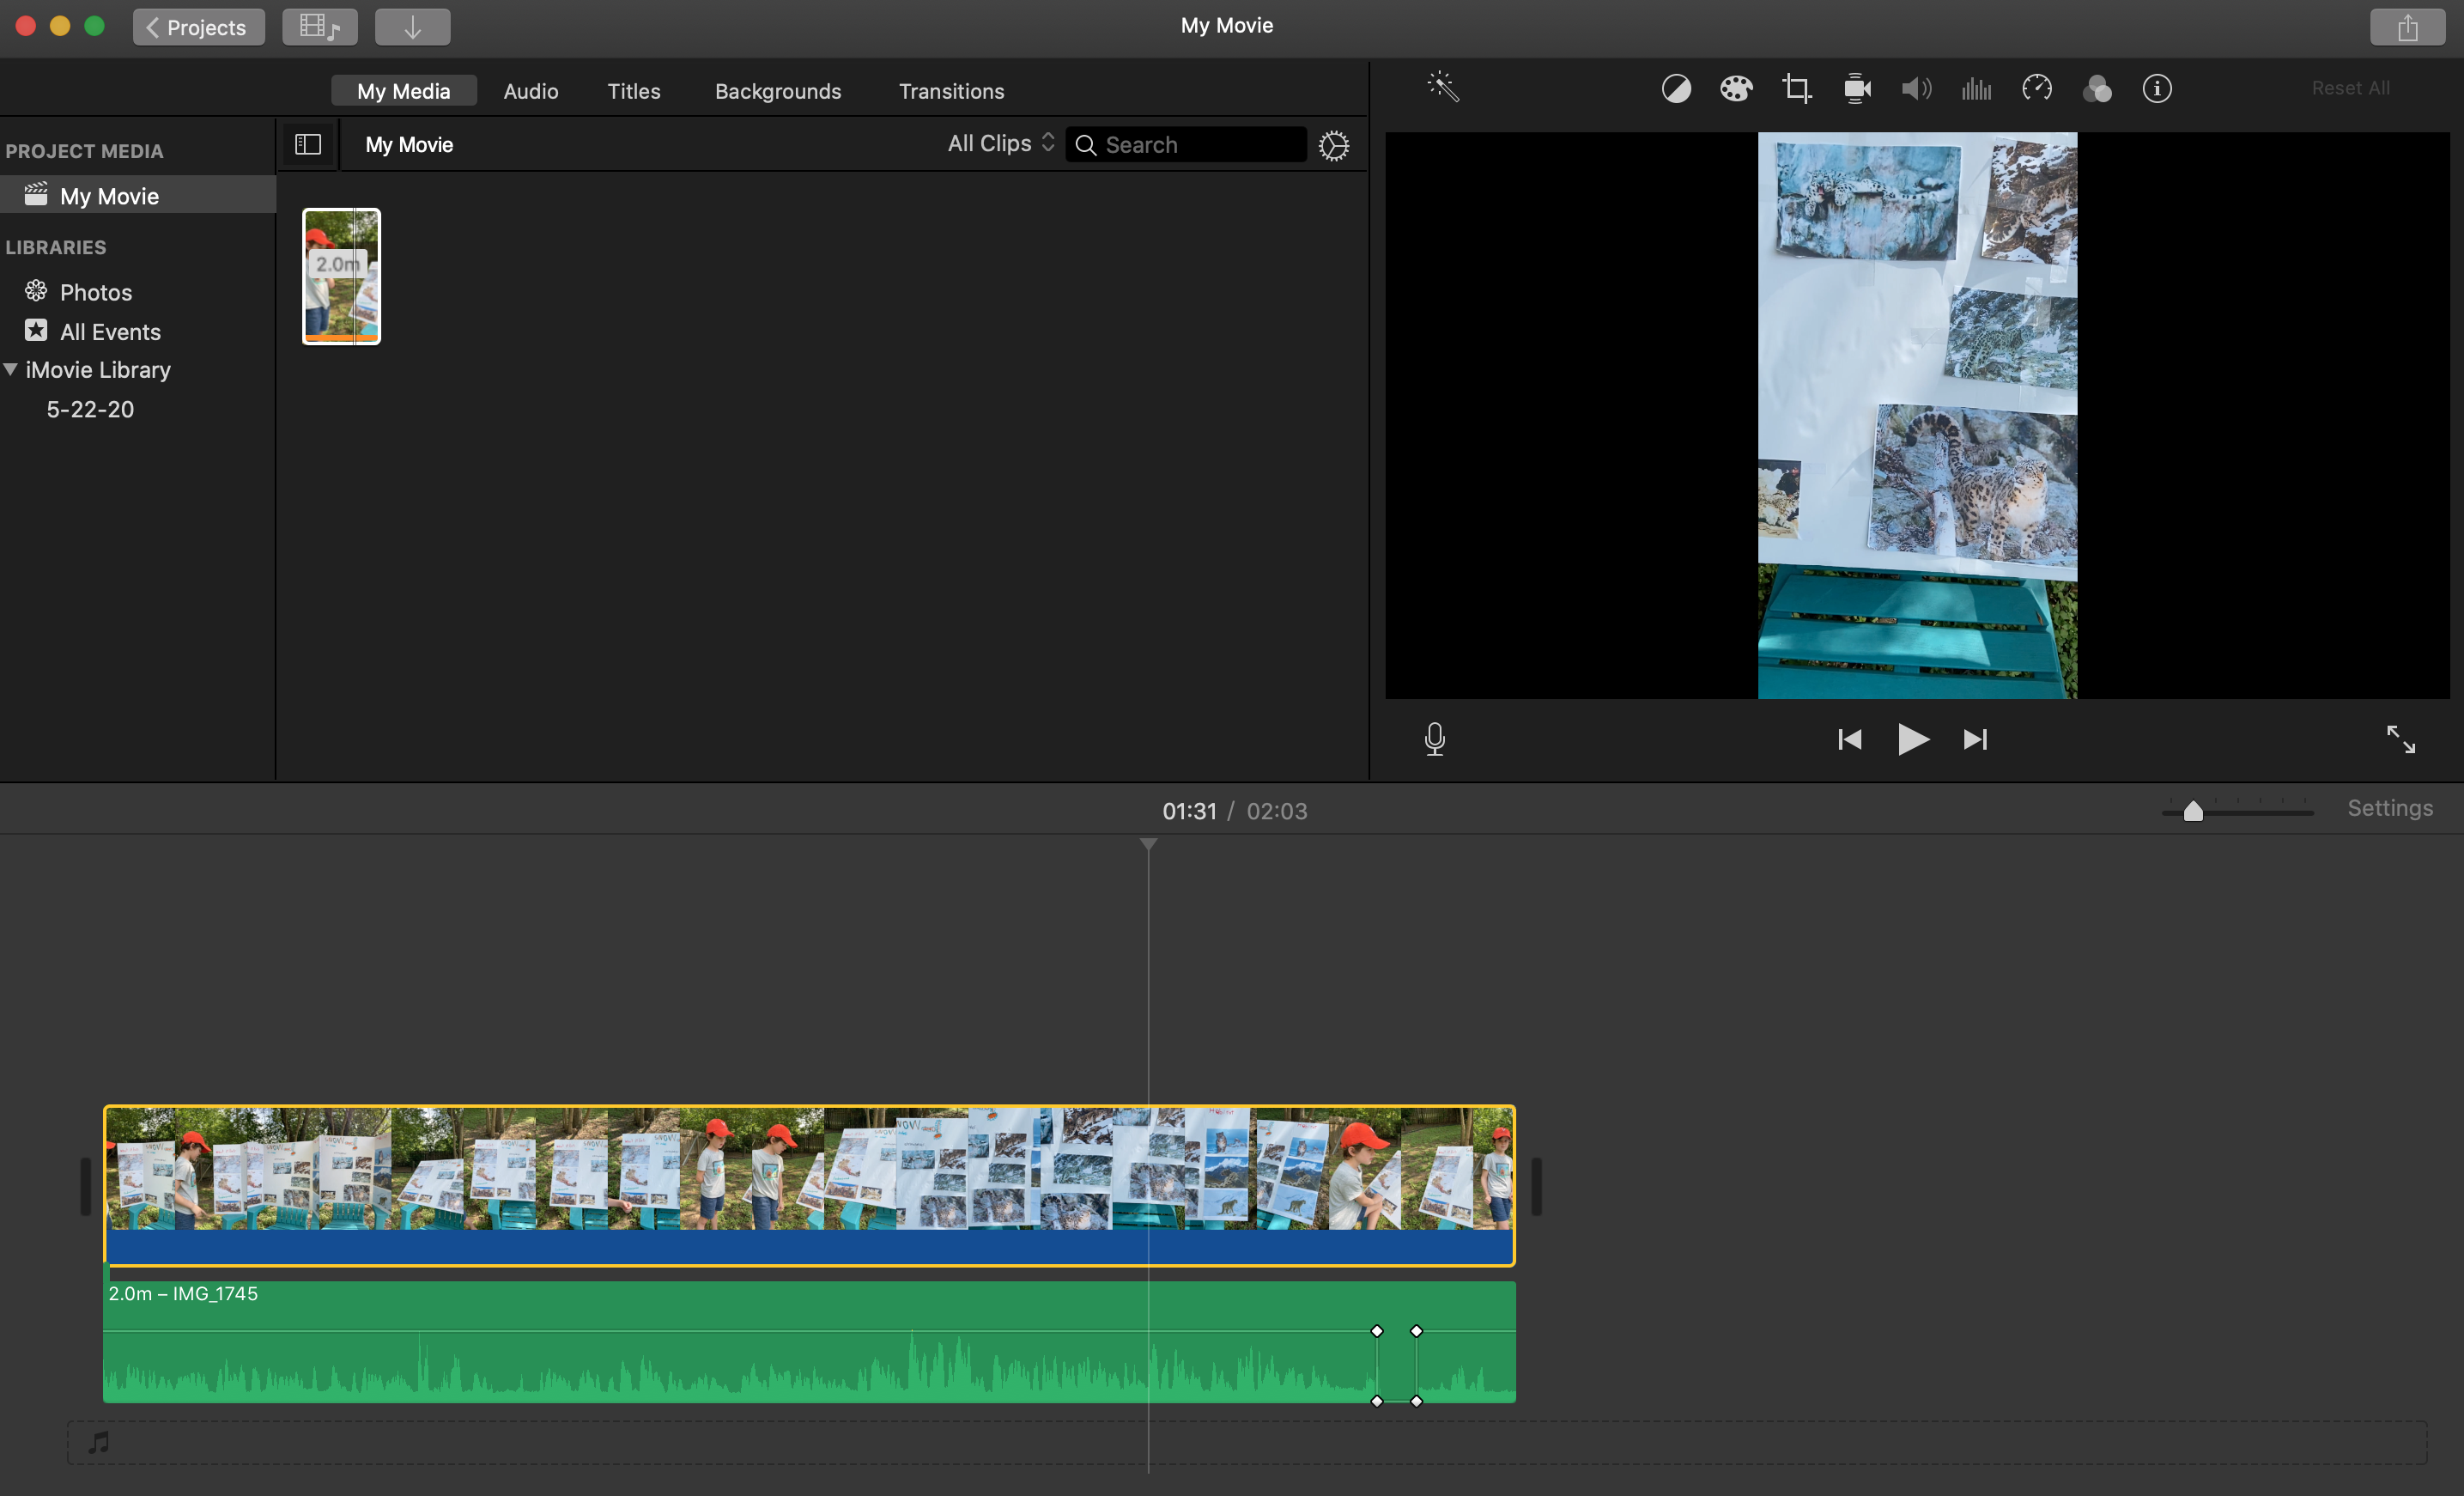Viewport: 2464px width, 1496px height.
Task: Open the video stabilization camera icon
Action: tap(1857, 89)
